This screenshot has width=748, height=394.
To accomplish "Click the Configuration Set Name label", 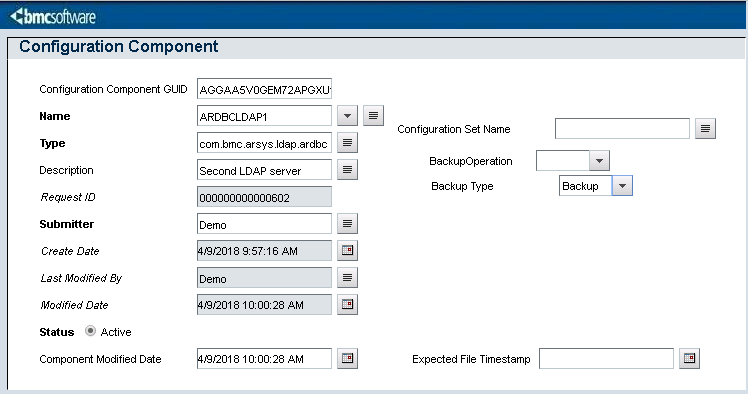I will point(454,129).
